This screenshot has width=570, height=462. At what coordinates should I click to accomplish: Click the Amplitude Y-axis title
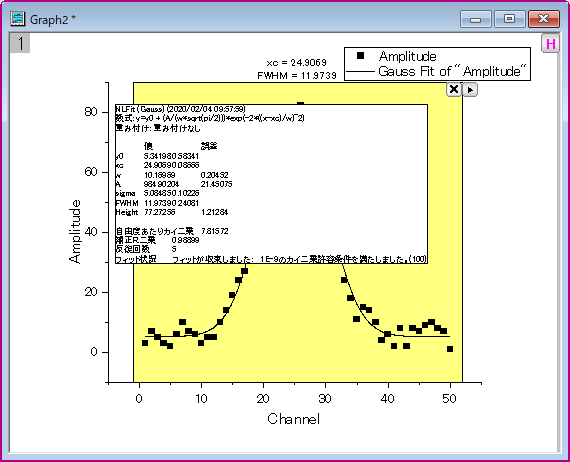tap(75, 232)
